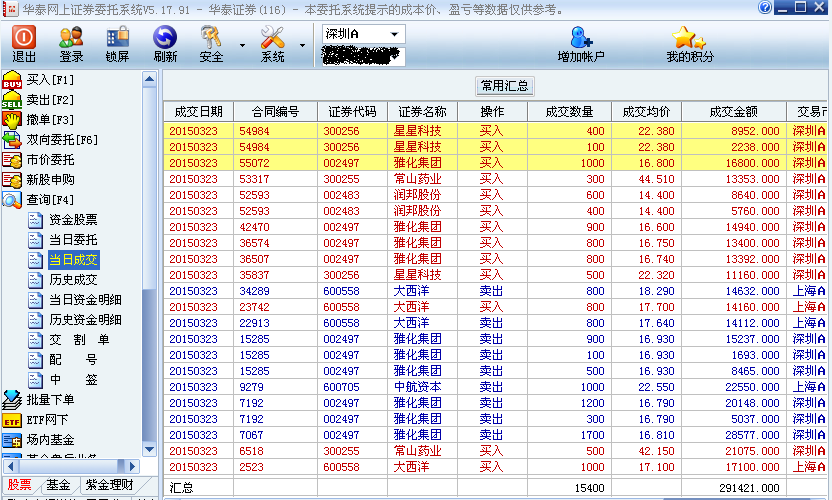
Task: Click the 退出 (exit) toolbar icon
Action: 24,44
